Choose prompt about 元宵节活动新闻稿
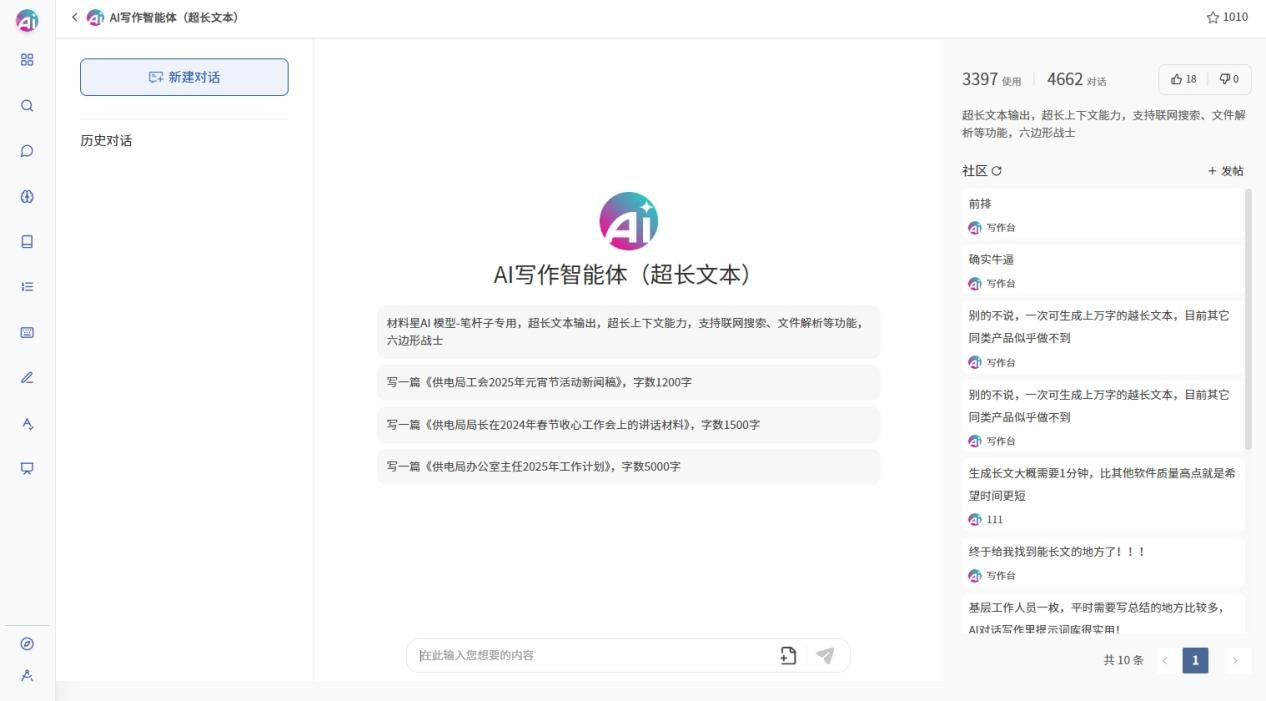Screen dimensions: 1266x701 [x=628, y=382]
